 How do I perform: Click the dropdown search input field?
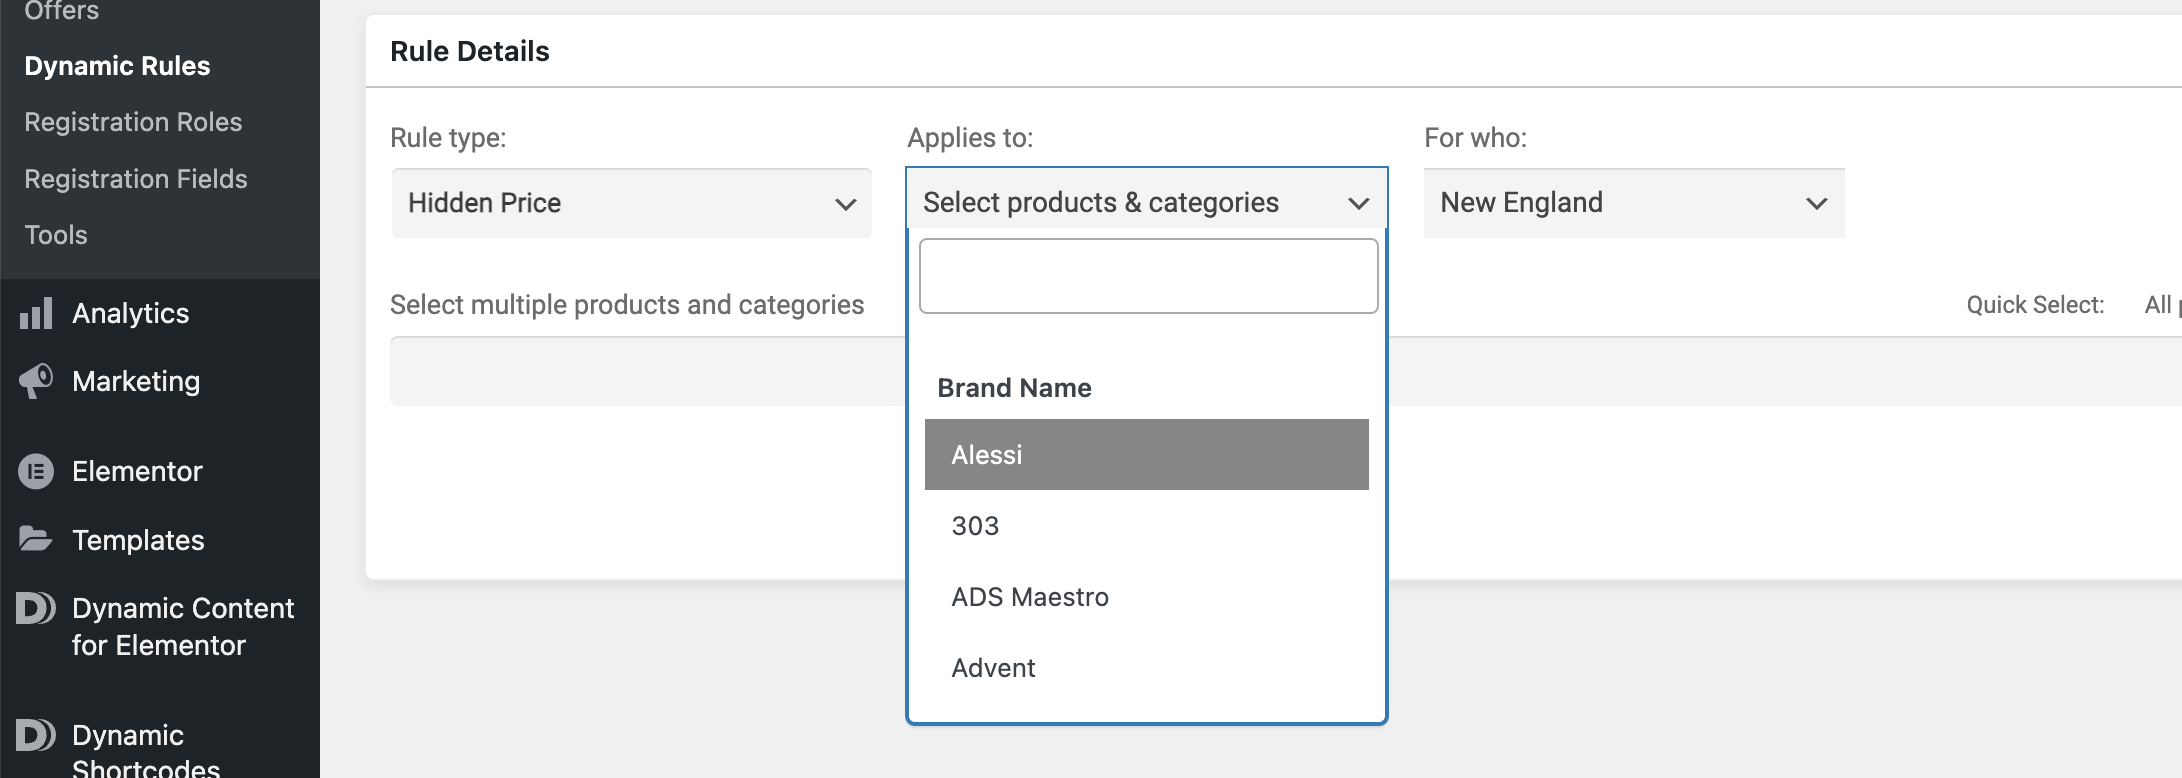tap(1148, 276)
